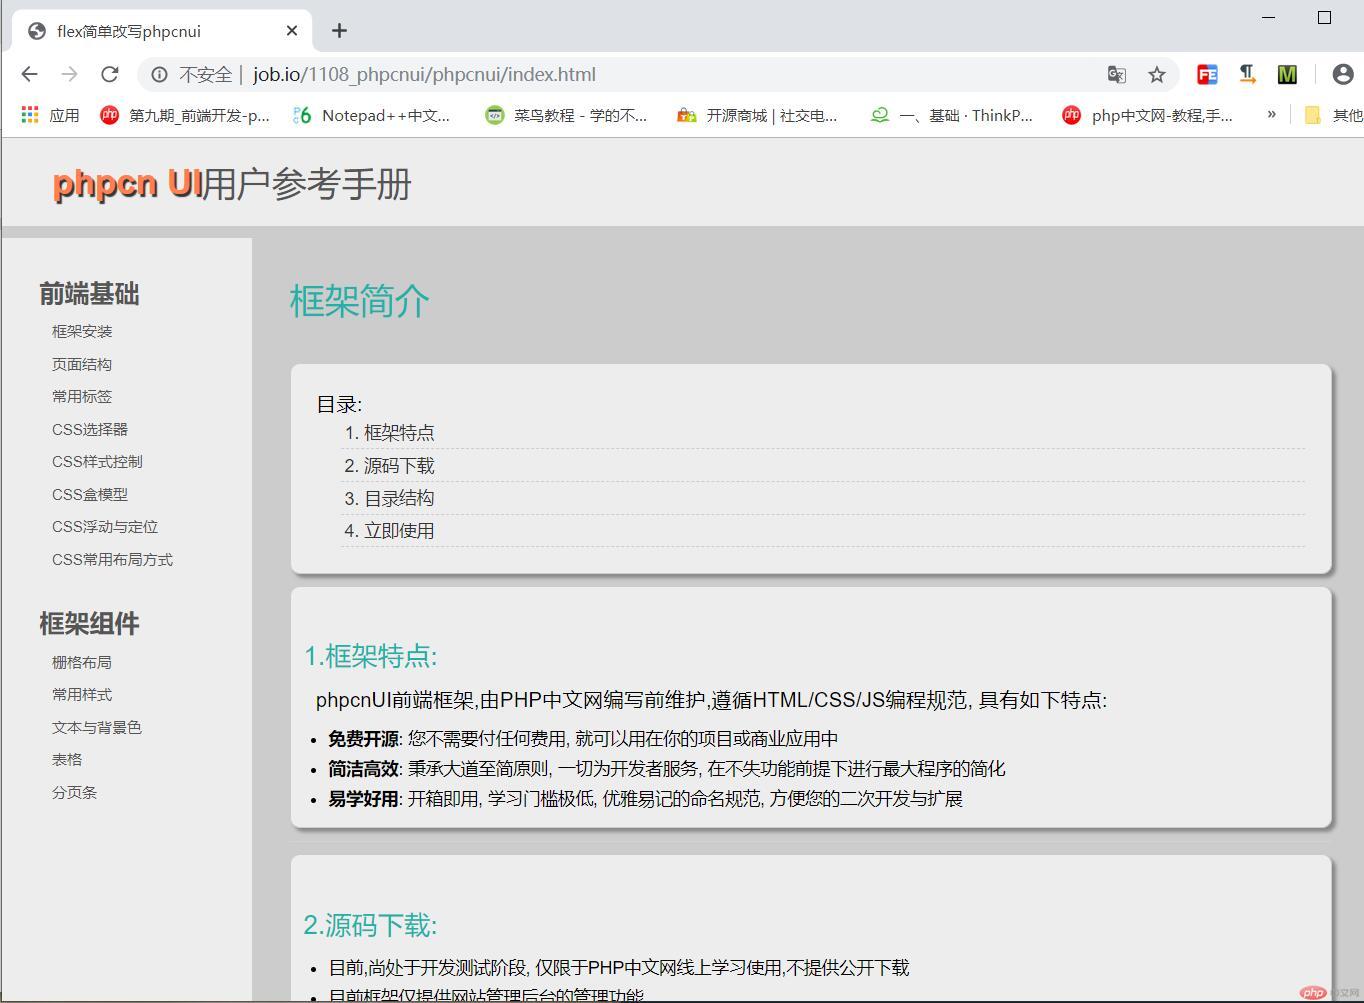Screen dimensions: 1364x1003
Task: Open Chrome profile avatar
Action: 1343,74
